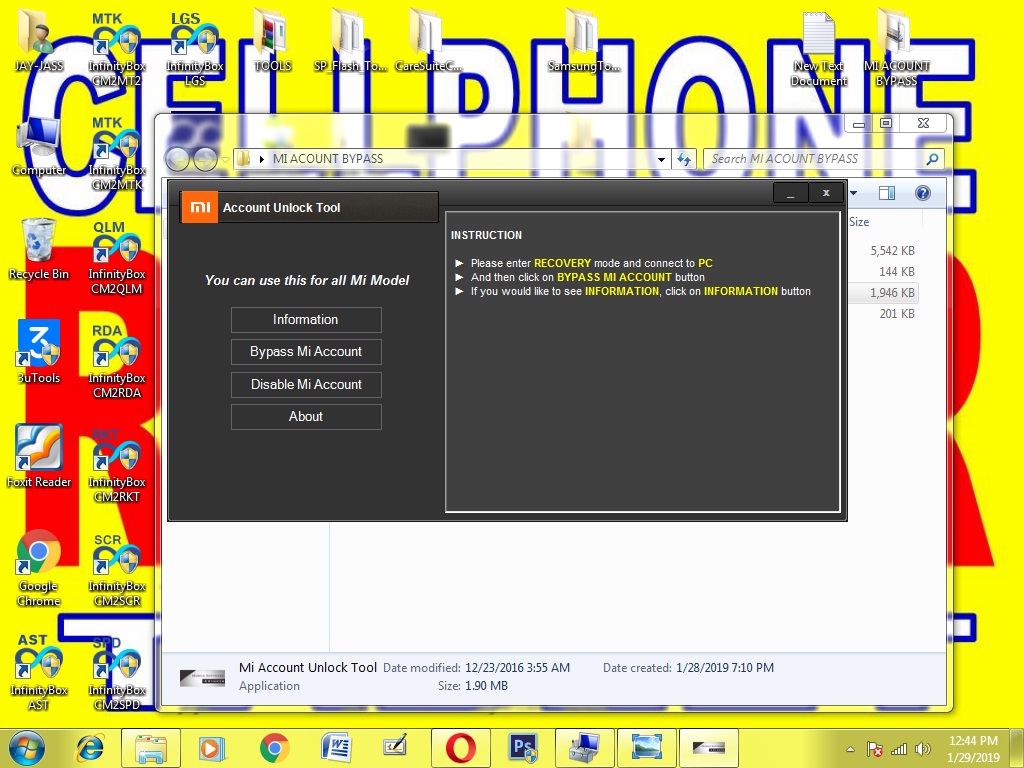Viewport: 1024px width, 768px height.
Task: Minimize the Account Unlock Tool window
Action: pos(790,193)
